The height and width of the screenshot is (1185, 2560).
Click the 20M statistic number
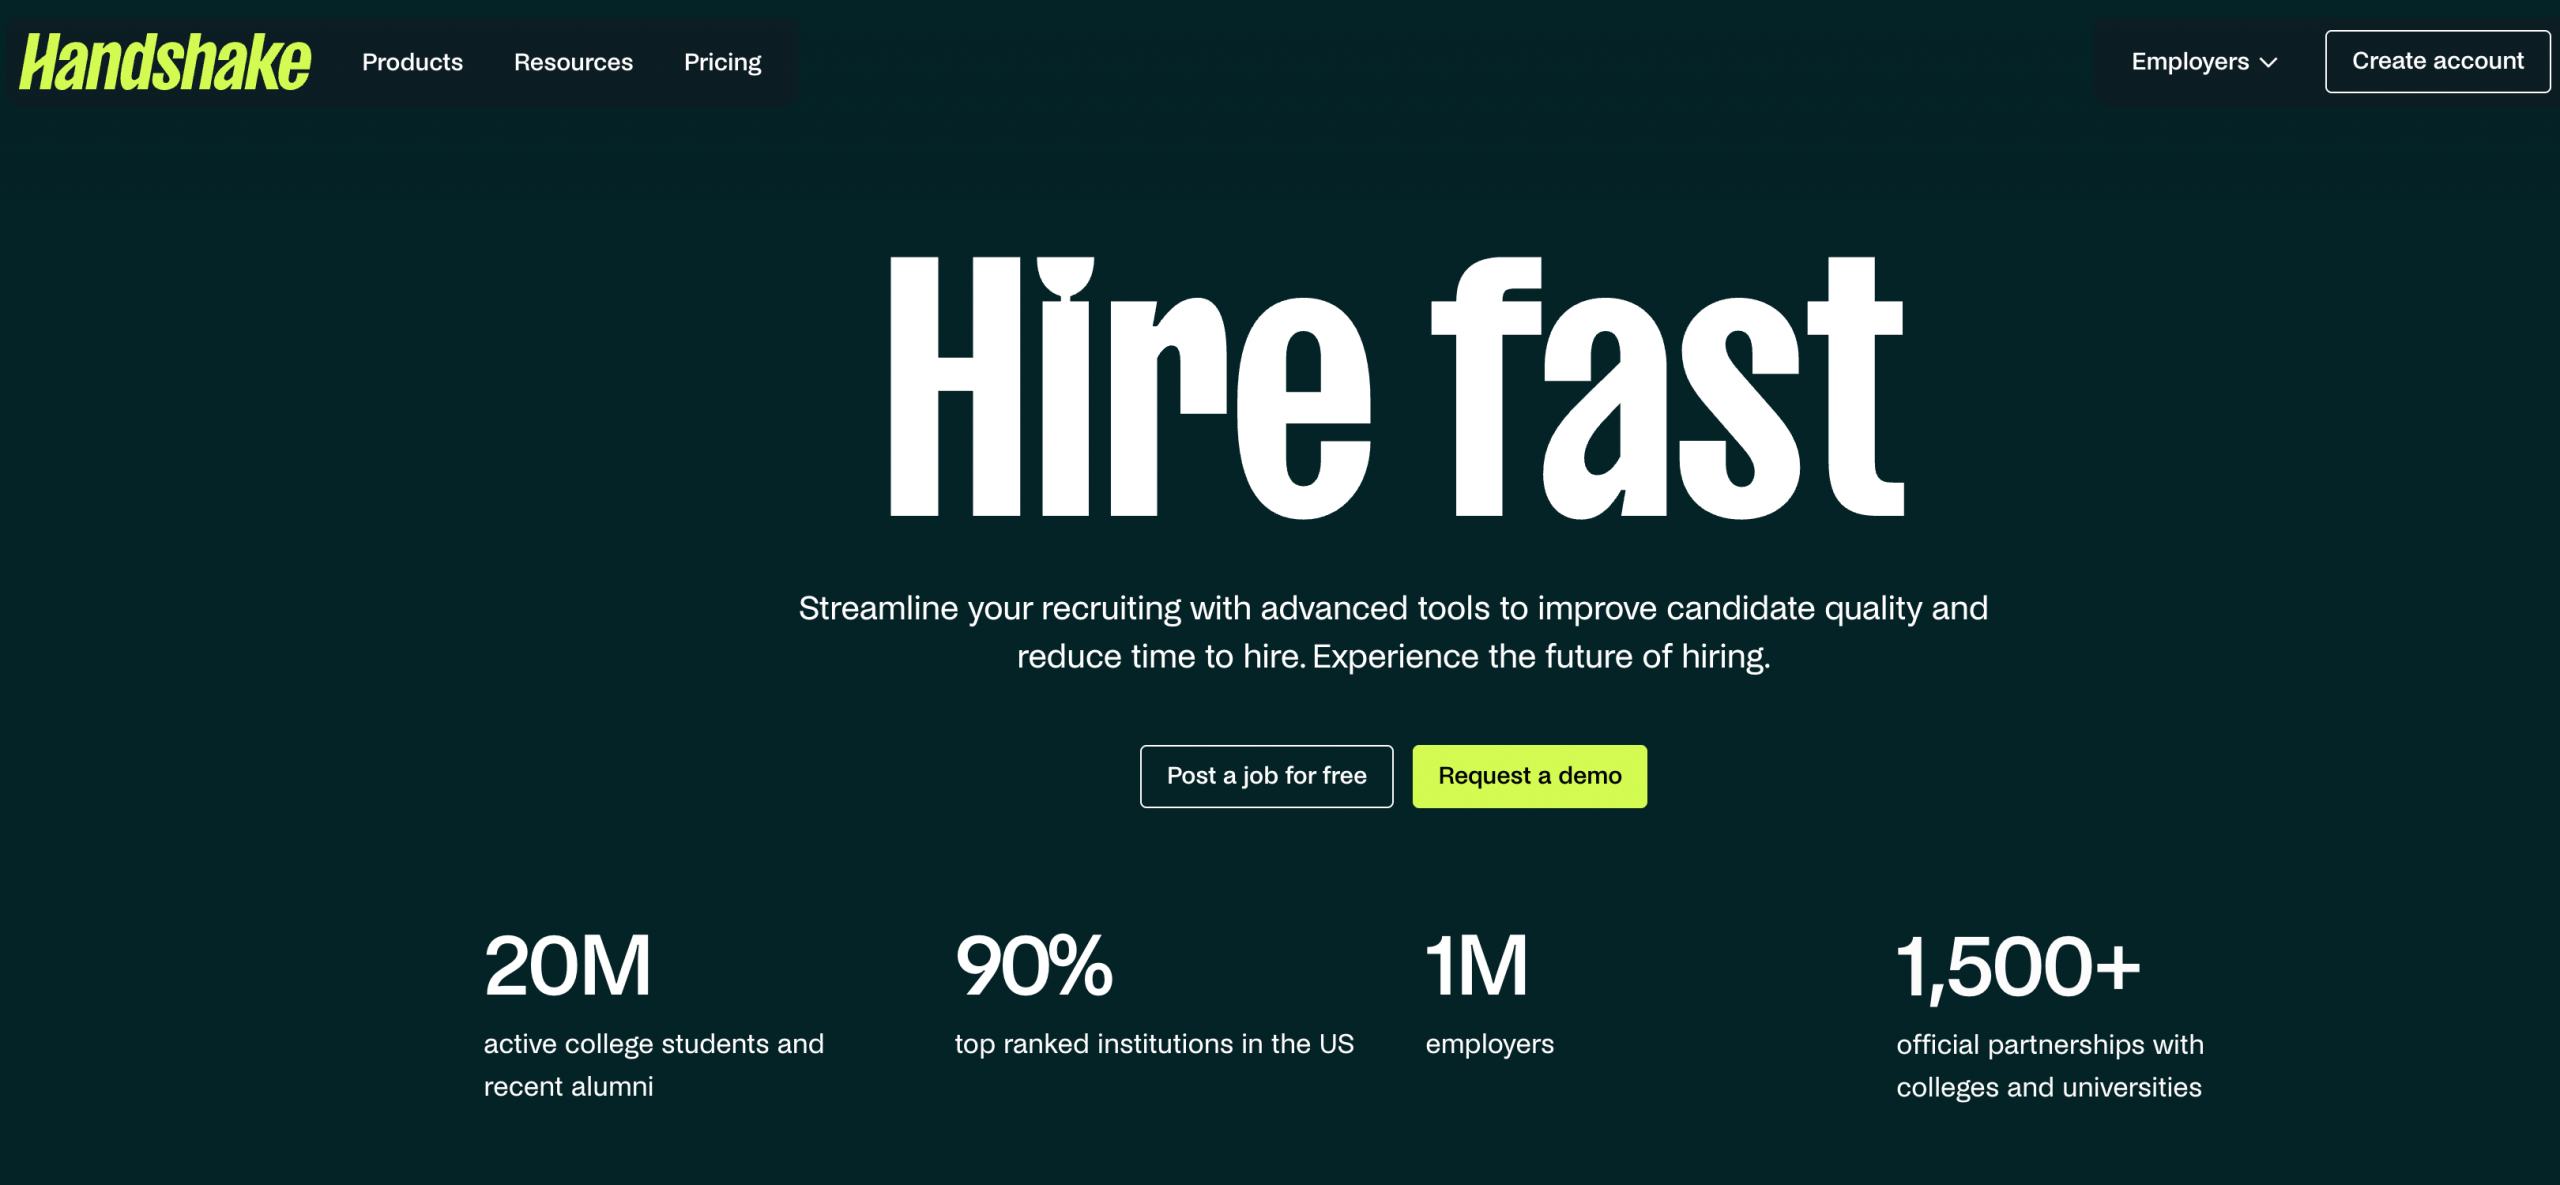pos(567,966)
